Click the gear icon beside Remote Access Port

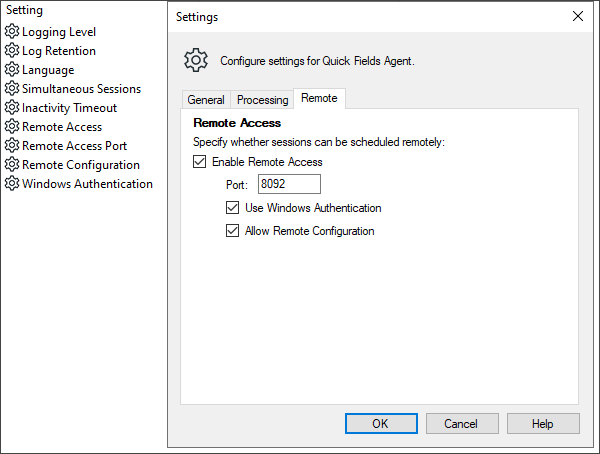coord(12,146)
